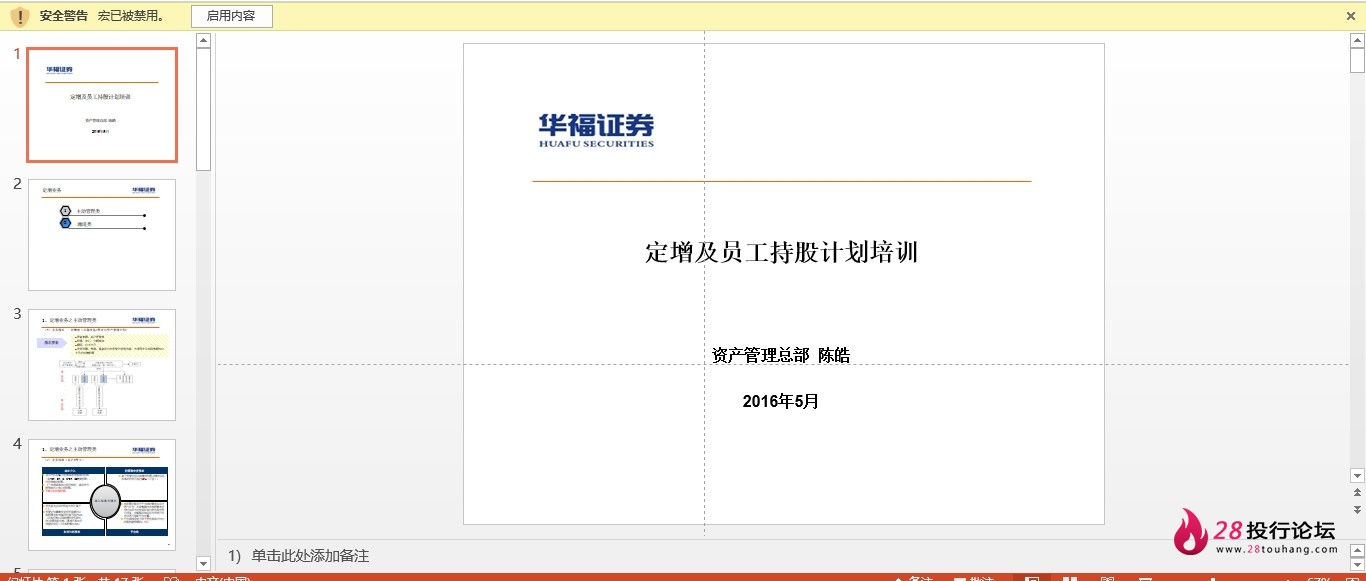Enable content with the 启用内容 button
The width and height of the screenshot is (1366, 581).
pos(231,16)
